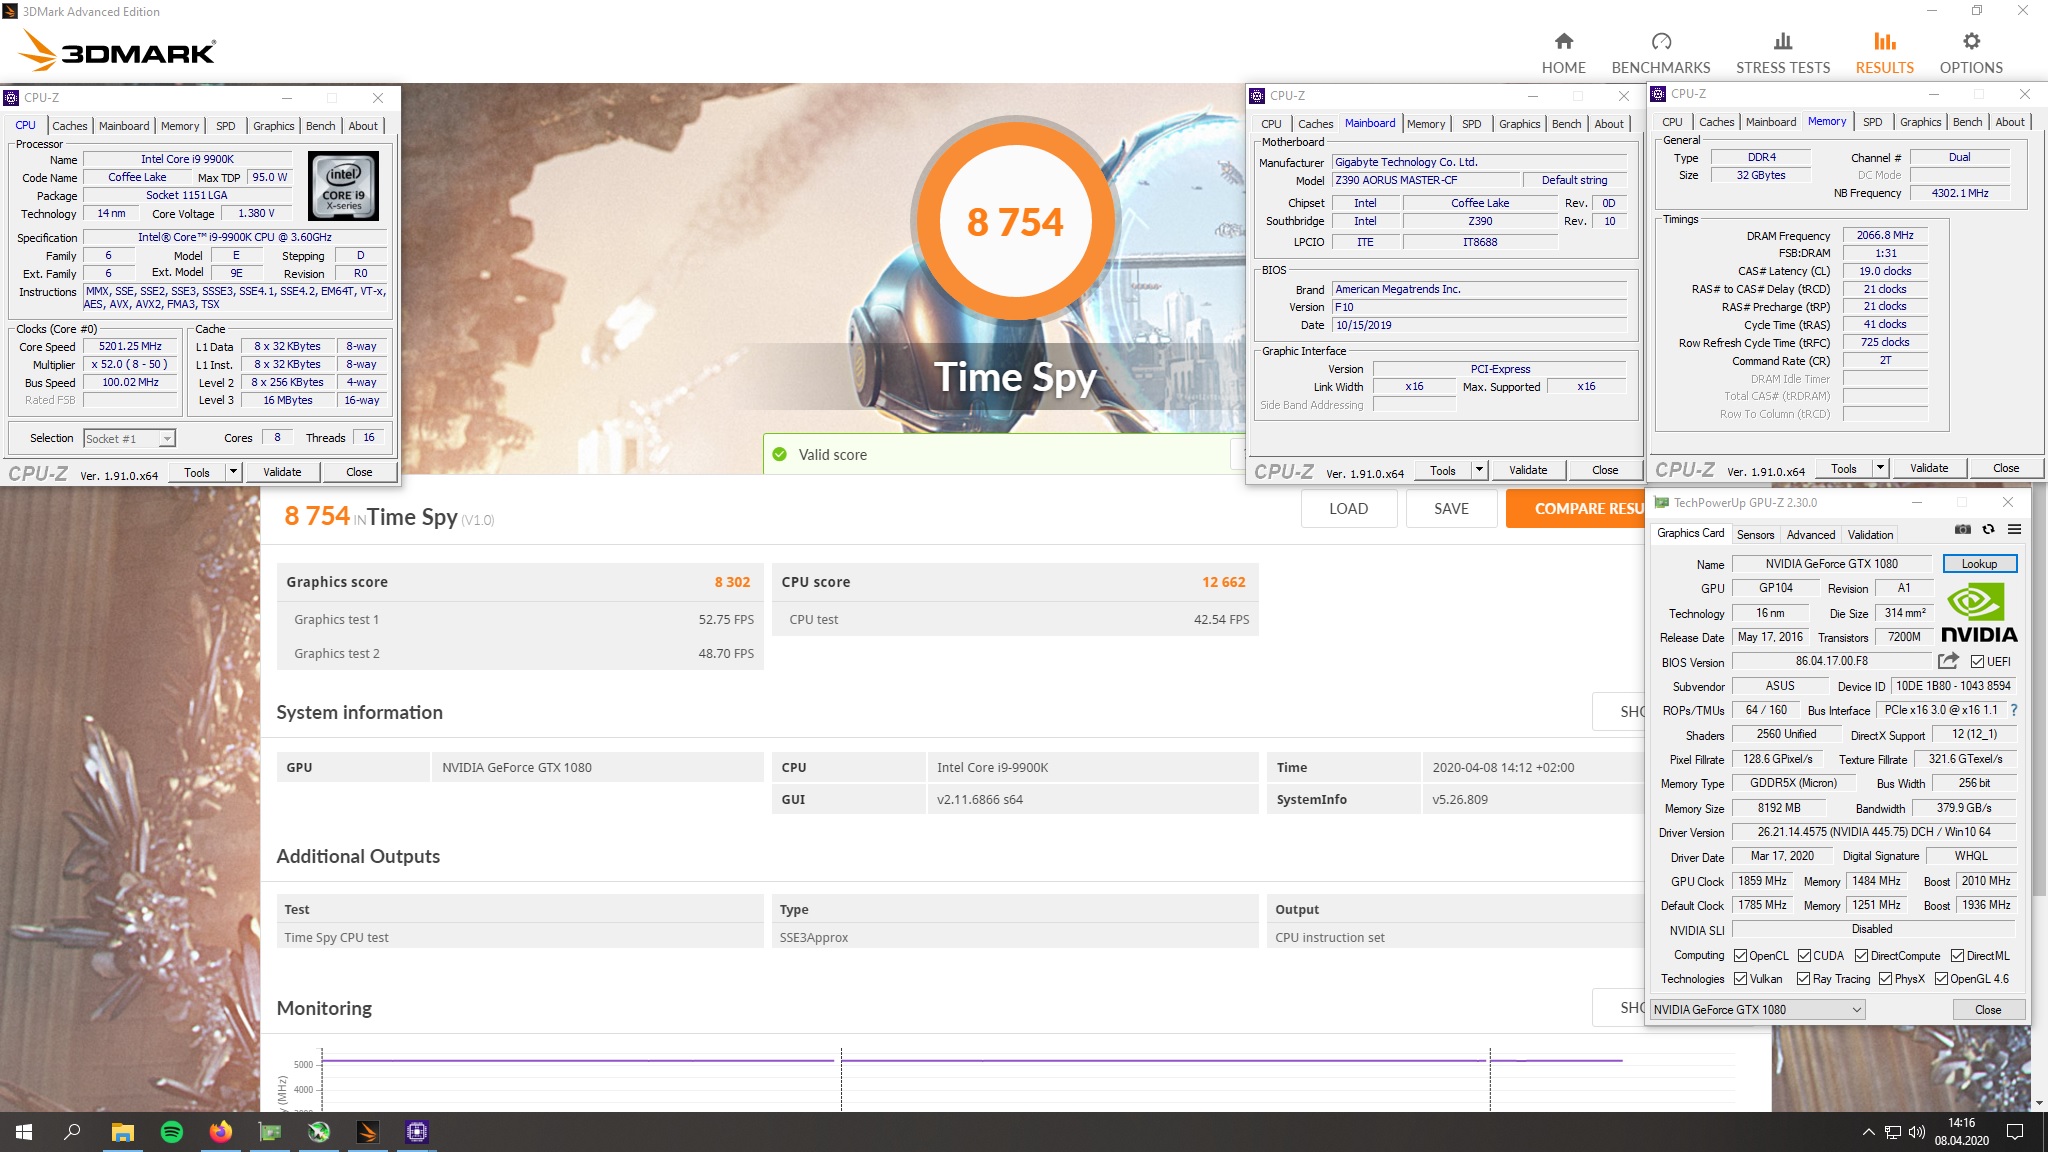Viewport: 2048px width, 1152px height.
Task: Click the Graphics score 8 302 value
Action: (732, 581)
